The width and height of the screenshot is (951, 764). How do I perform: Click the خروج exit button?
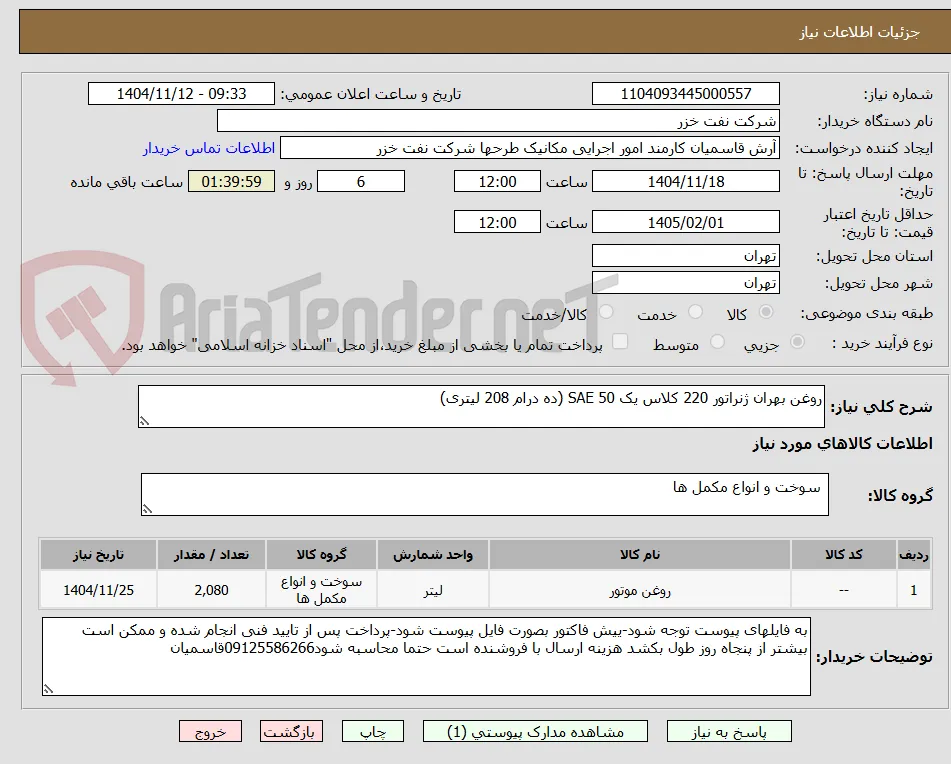[210, 732]
